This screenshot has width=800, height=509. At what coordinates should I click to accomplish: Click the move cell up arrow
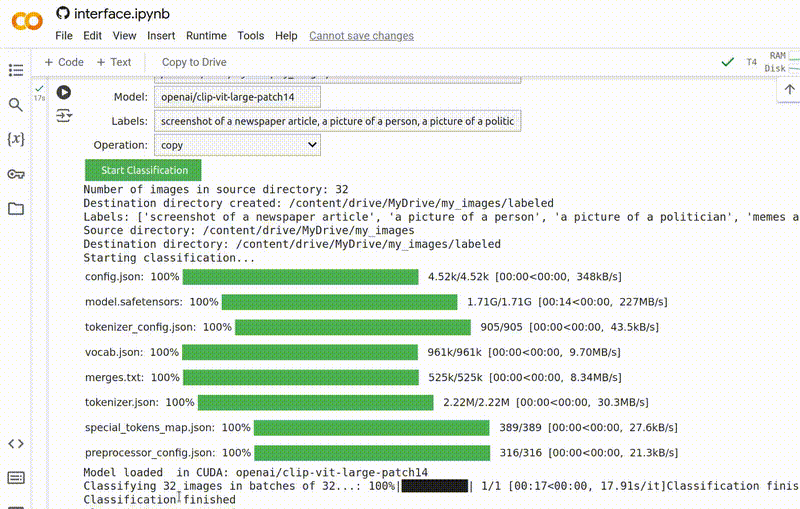point(789,89)
